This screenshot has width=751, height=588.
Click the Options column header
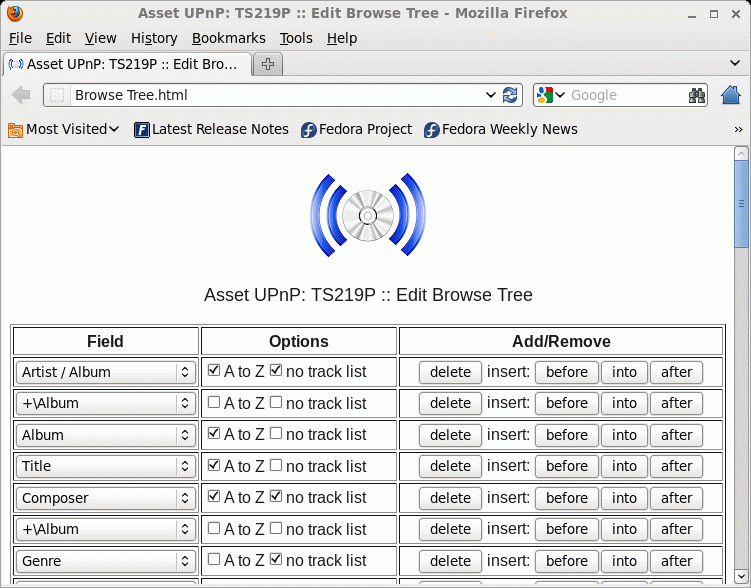(299, 341)
